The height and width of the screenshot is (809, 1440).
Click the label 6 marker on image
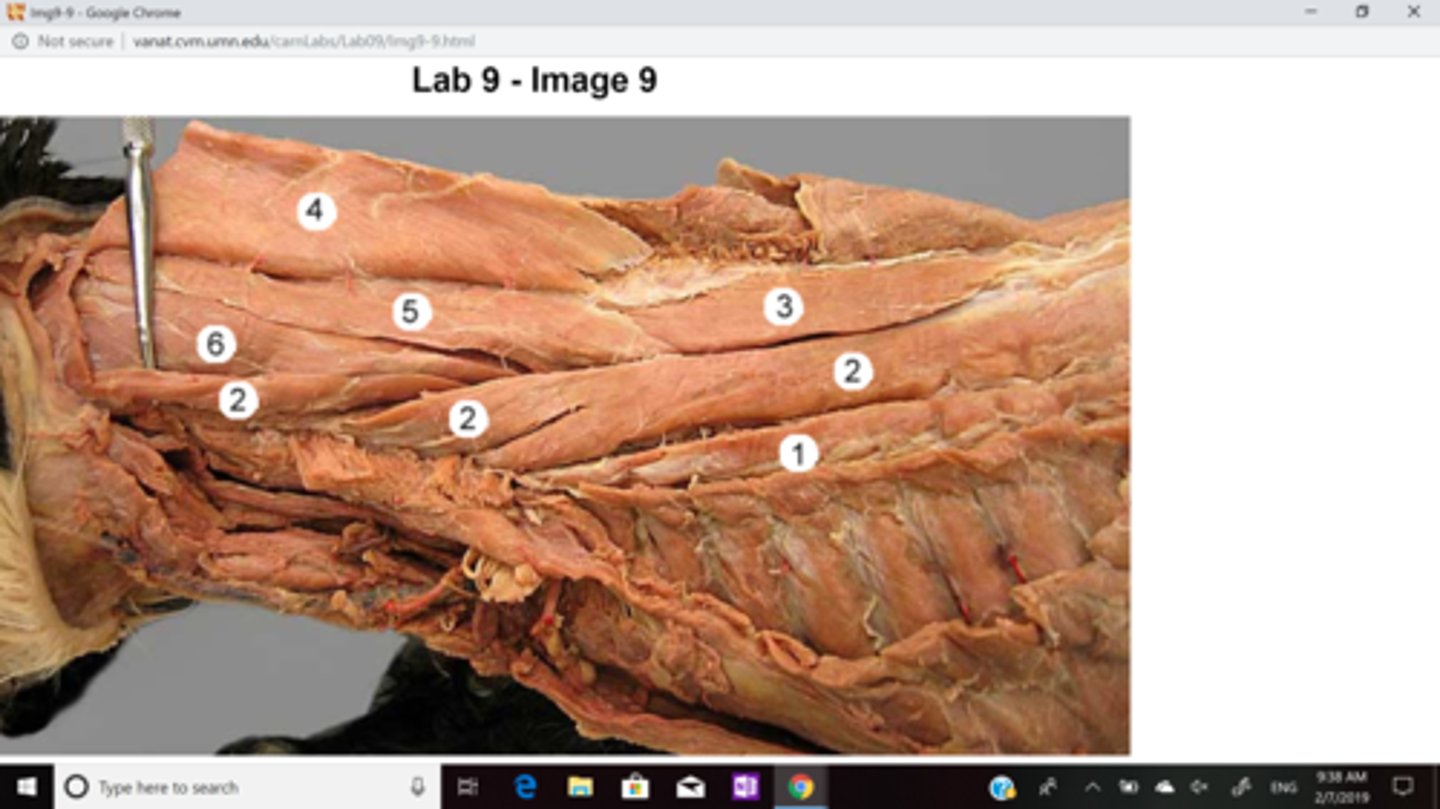tap(215, 344)
